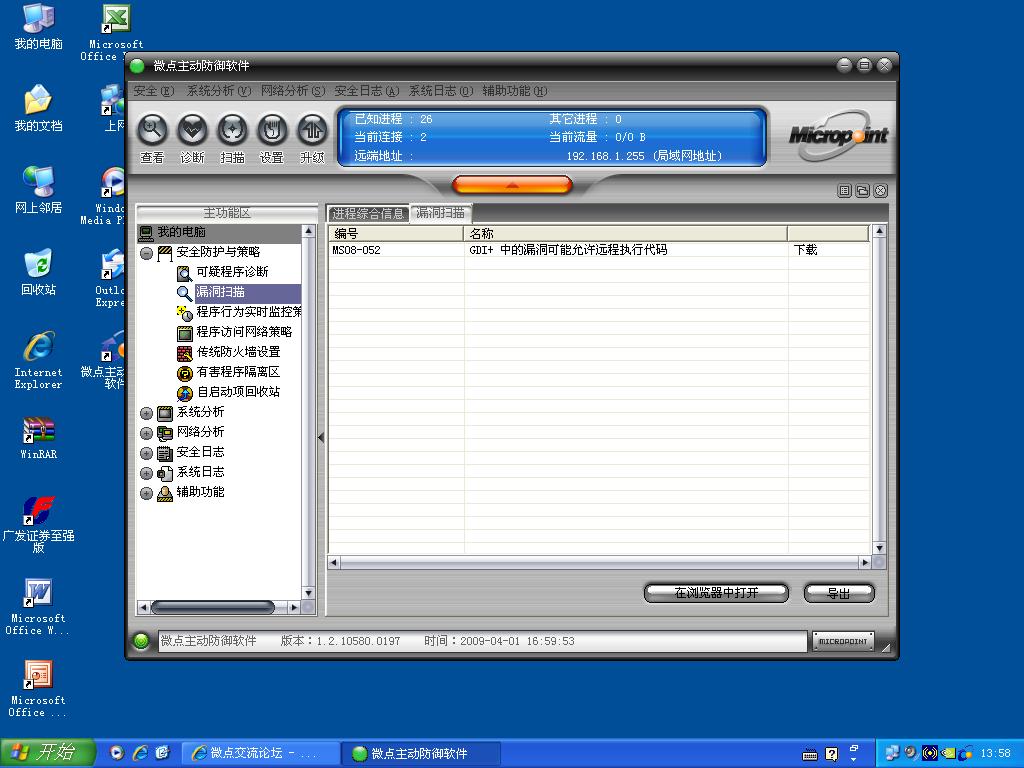The height and width of the screenshot is (768, 1024).
Task: Click the 在浏览器中打开 button
Action: pos(716,593)
